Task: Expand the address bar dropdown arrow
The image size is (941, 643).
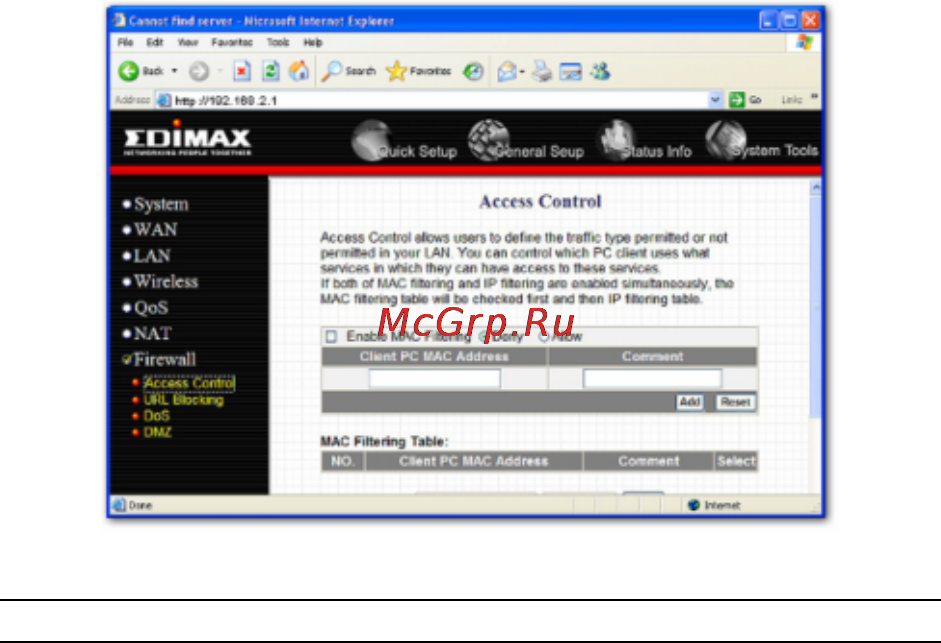Action: (x=715, y=100)
